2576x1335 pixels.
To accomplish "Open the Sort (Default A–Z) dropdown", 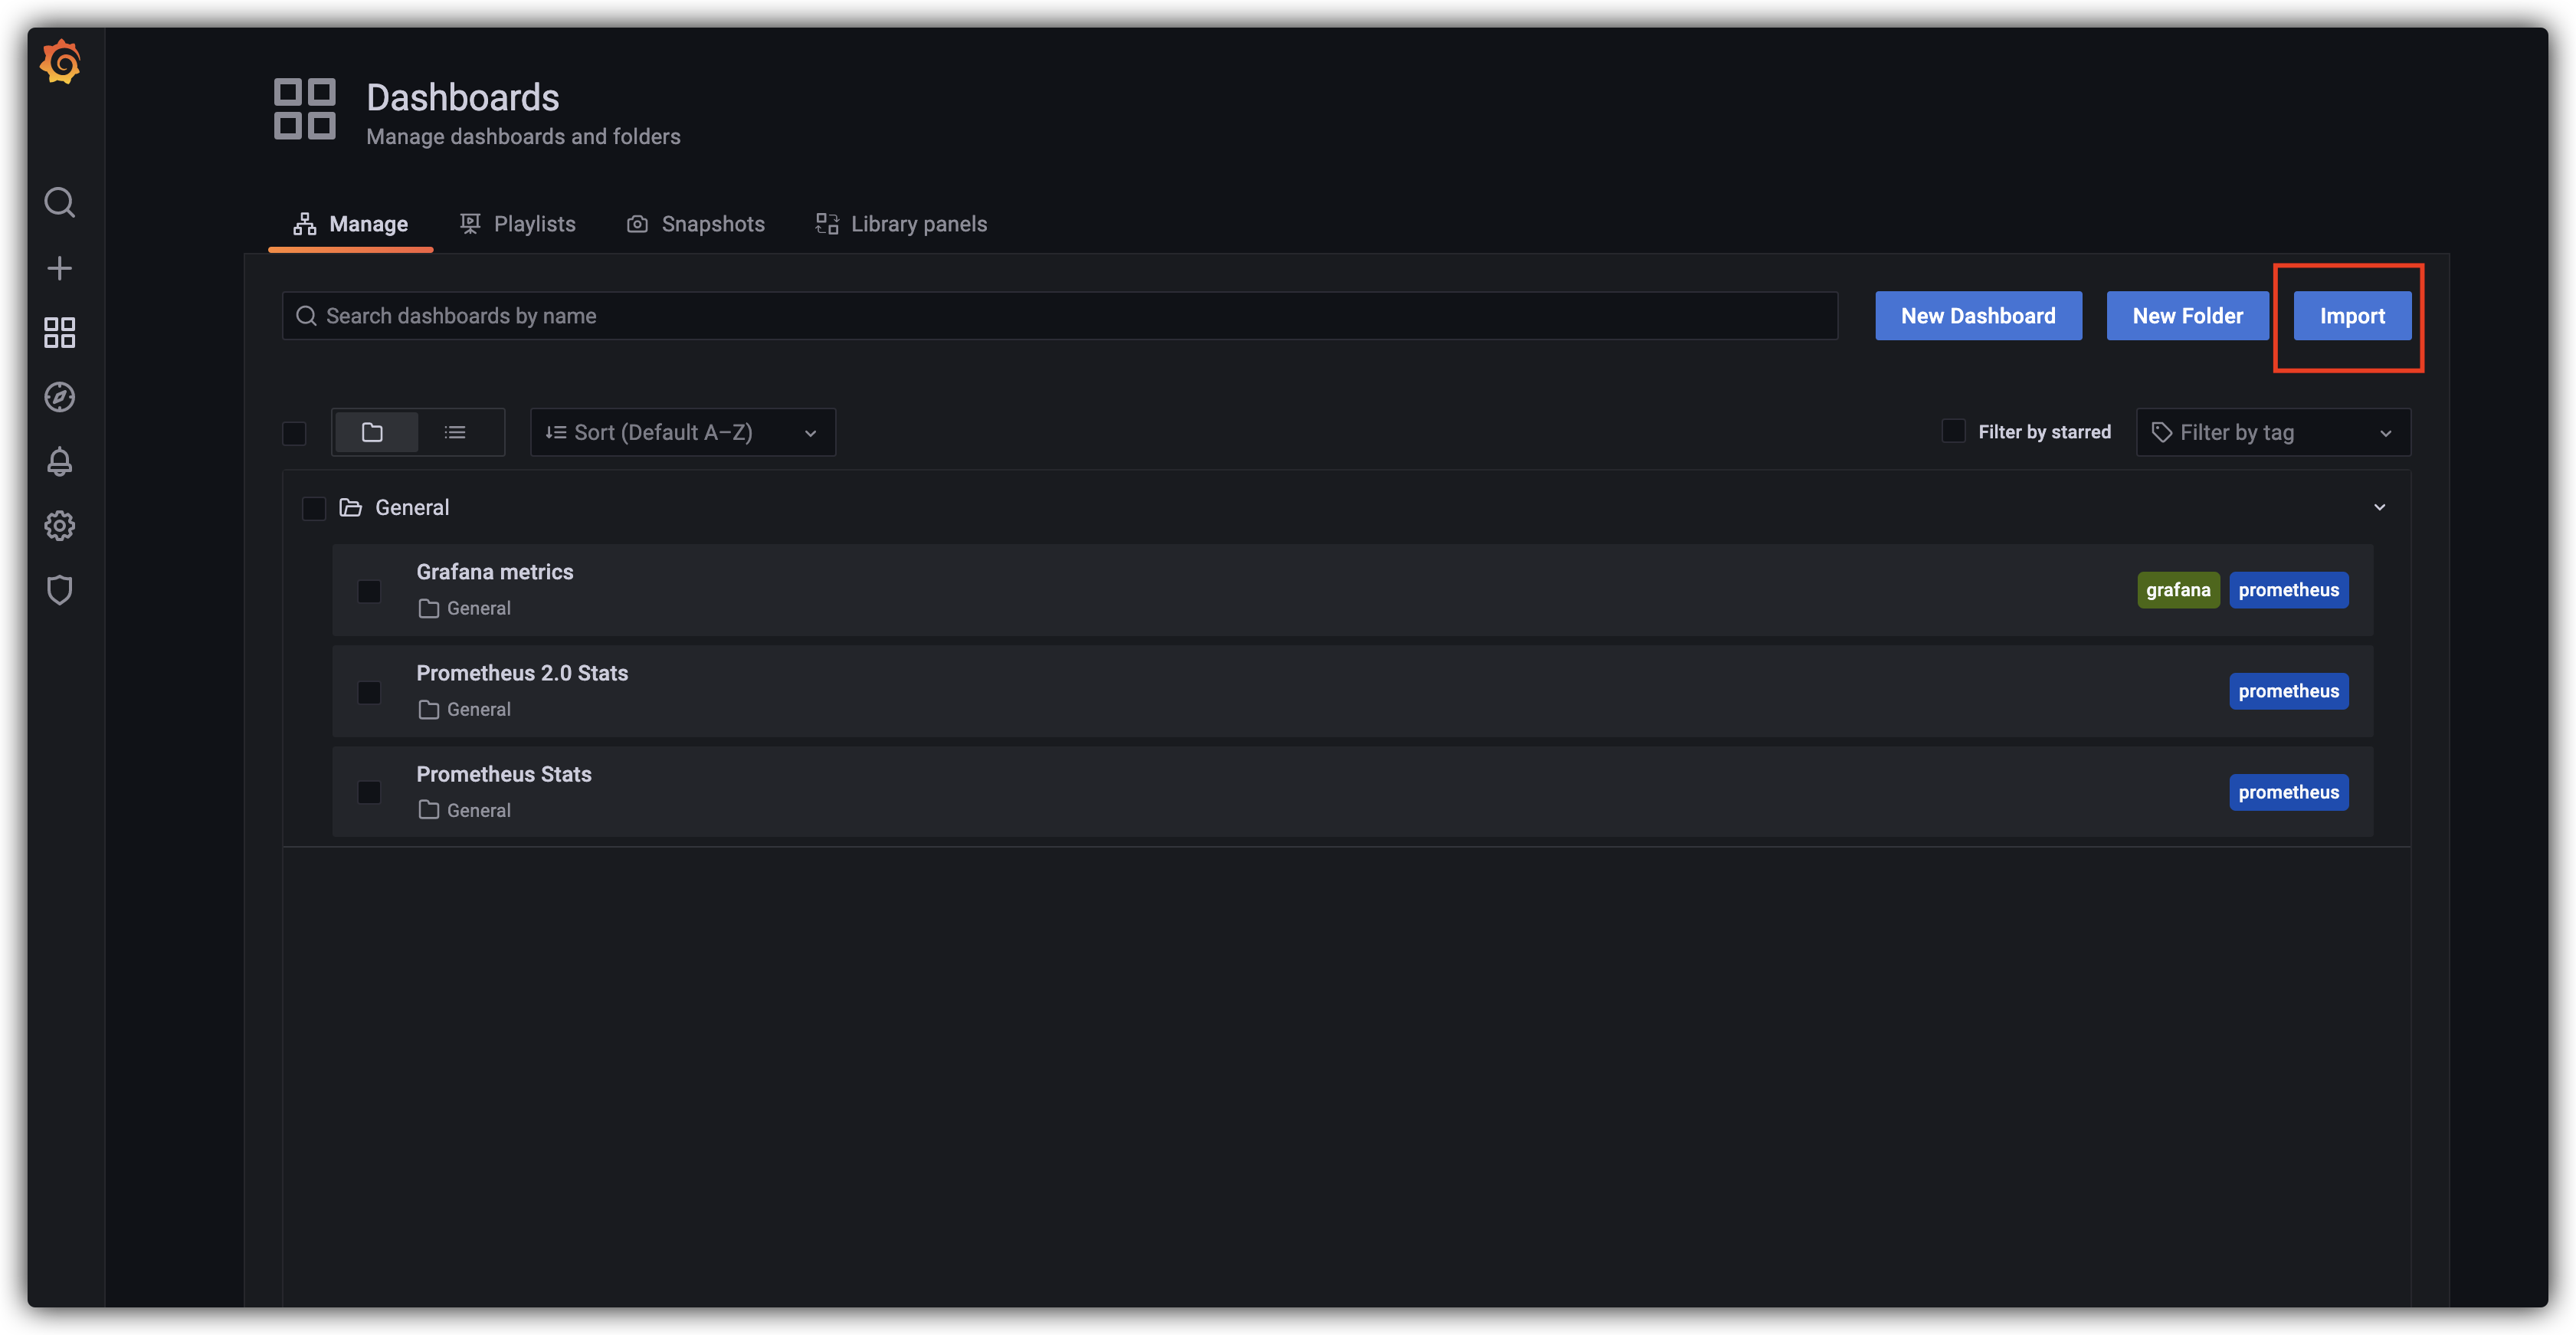I will coord(682,432).
